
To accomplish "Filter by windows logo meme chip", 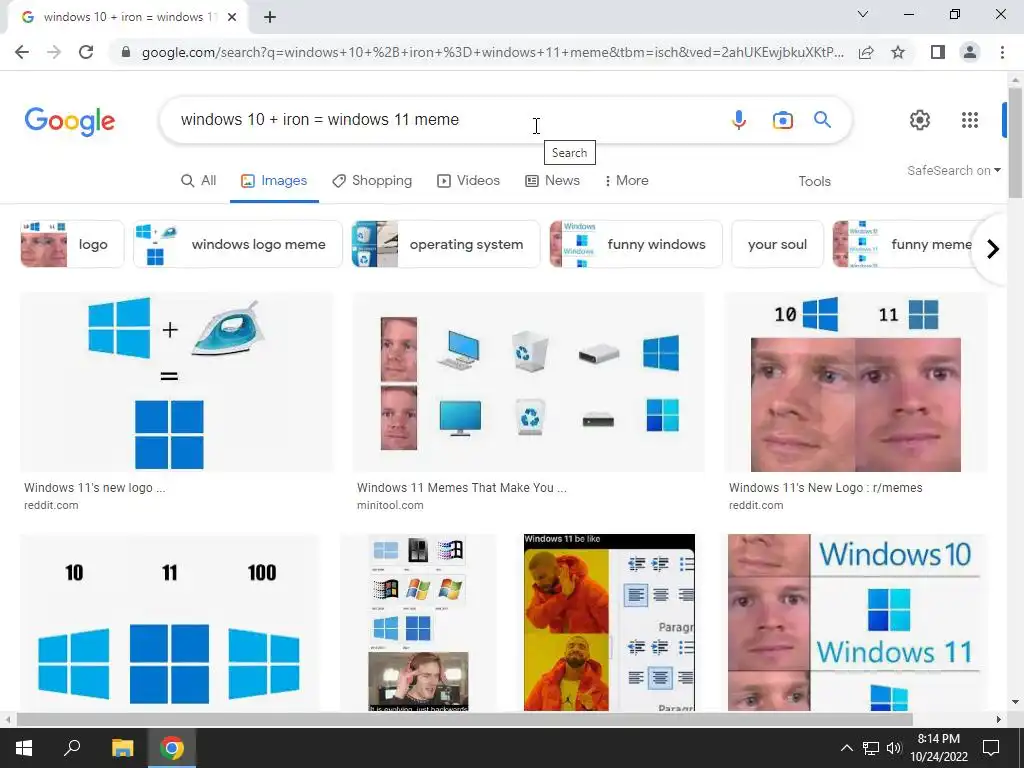I will click(238, 244).
